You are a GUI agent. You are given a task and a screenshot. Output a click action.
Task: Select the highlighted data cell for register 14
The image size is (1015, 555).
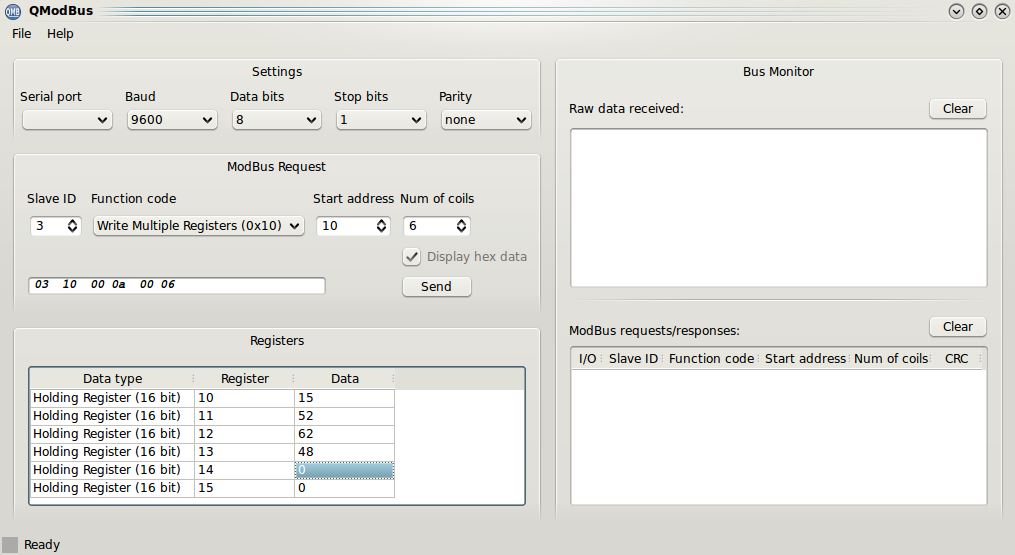[x=344, y=470]
